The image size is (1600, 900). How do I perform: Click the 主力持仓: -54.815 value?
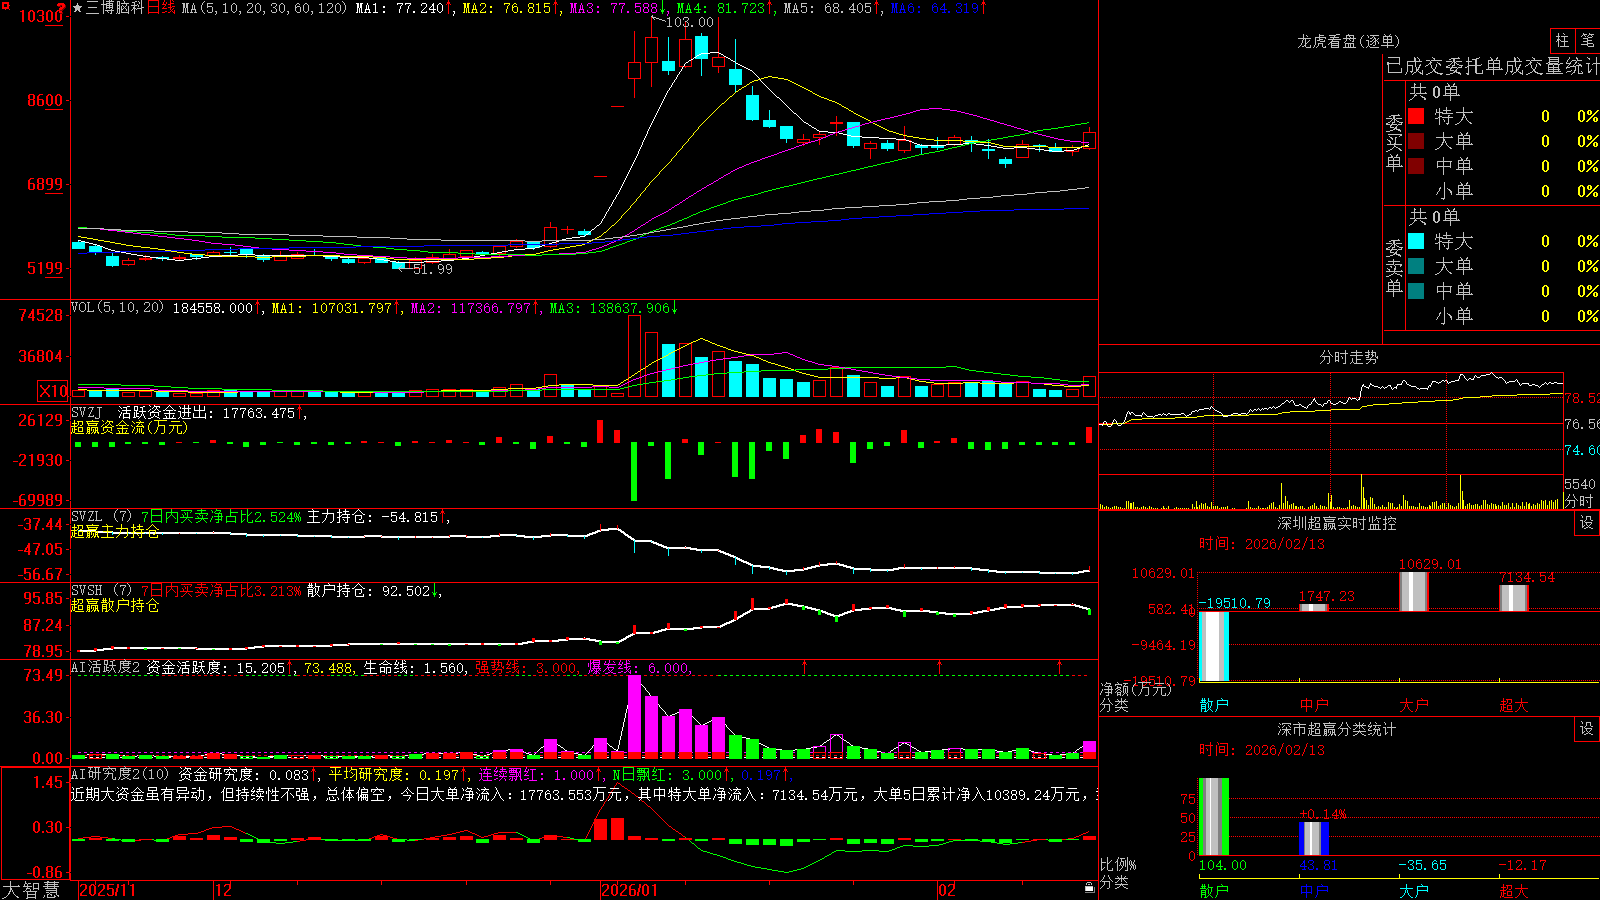tap(377, 517)
